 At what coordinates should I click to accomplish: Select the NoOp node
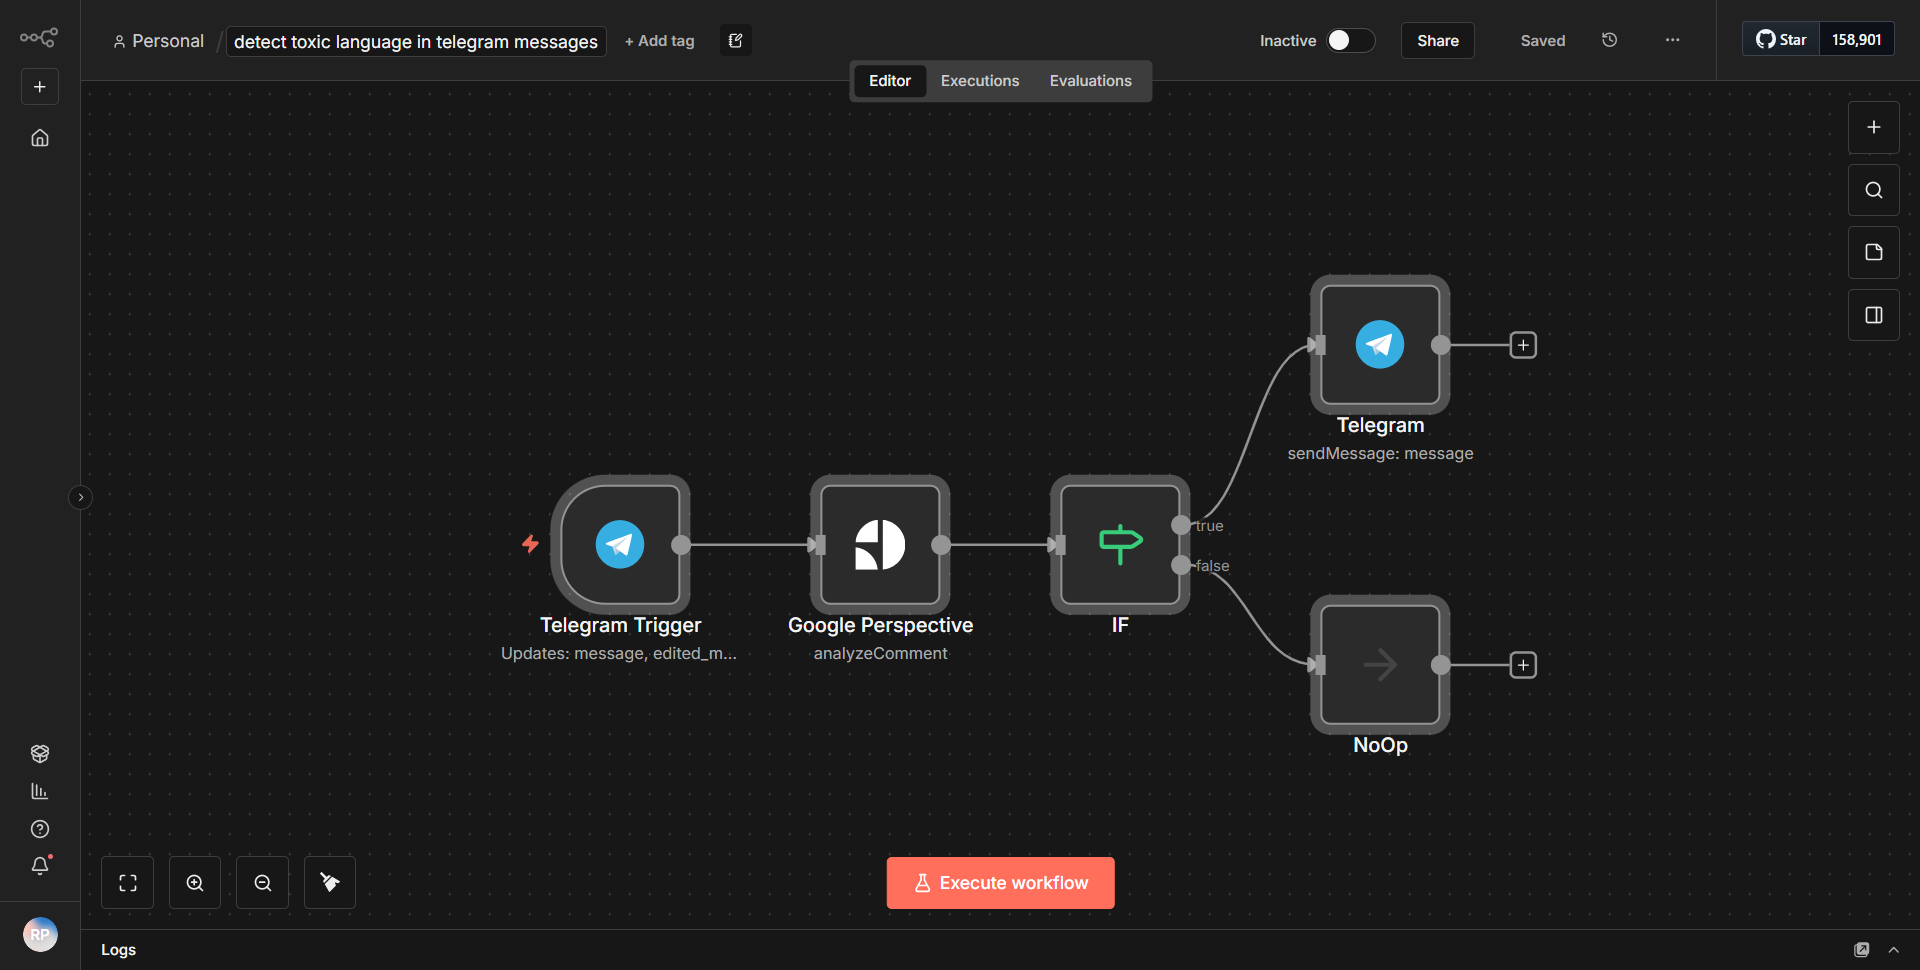[1380, 664]
